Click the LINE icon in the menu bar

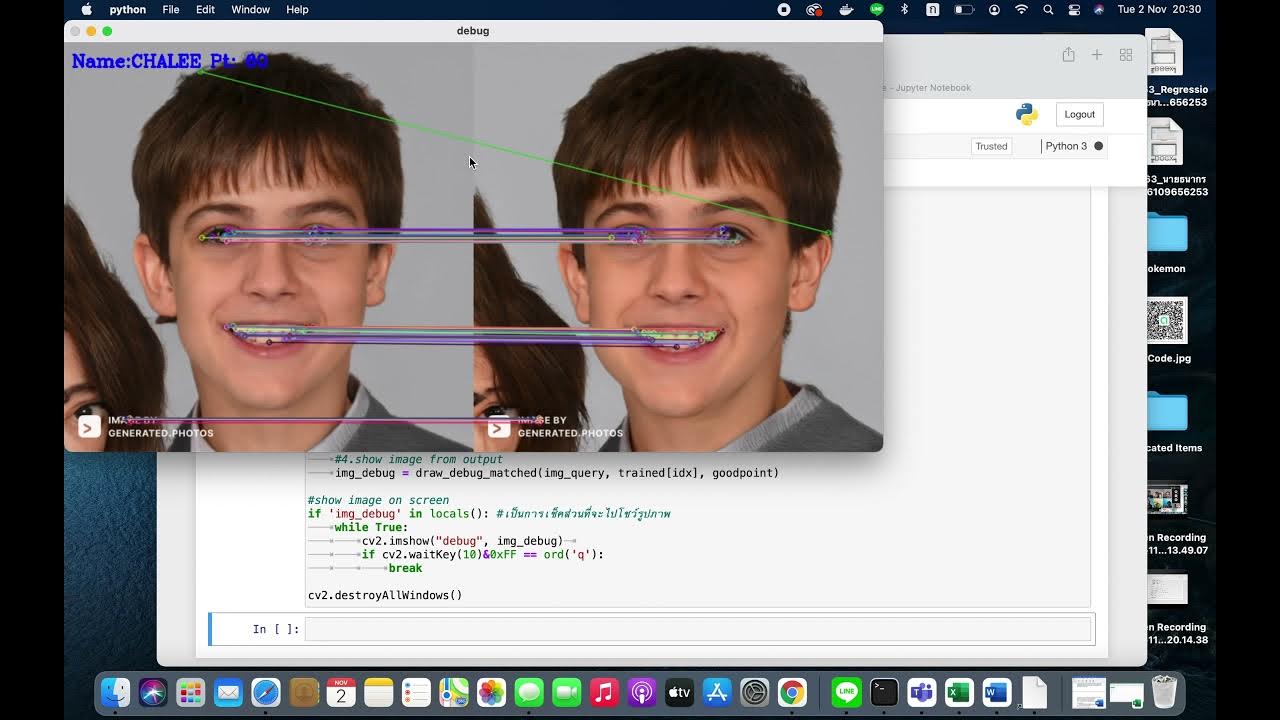tap(877, 9)
